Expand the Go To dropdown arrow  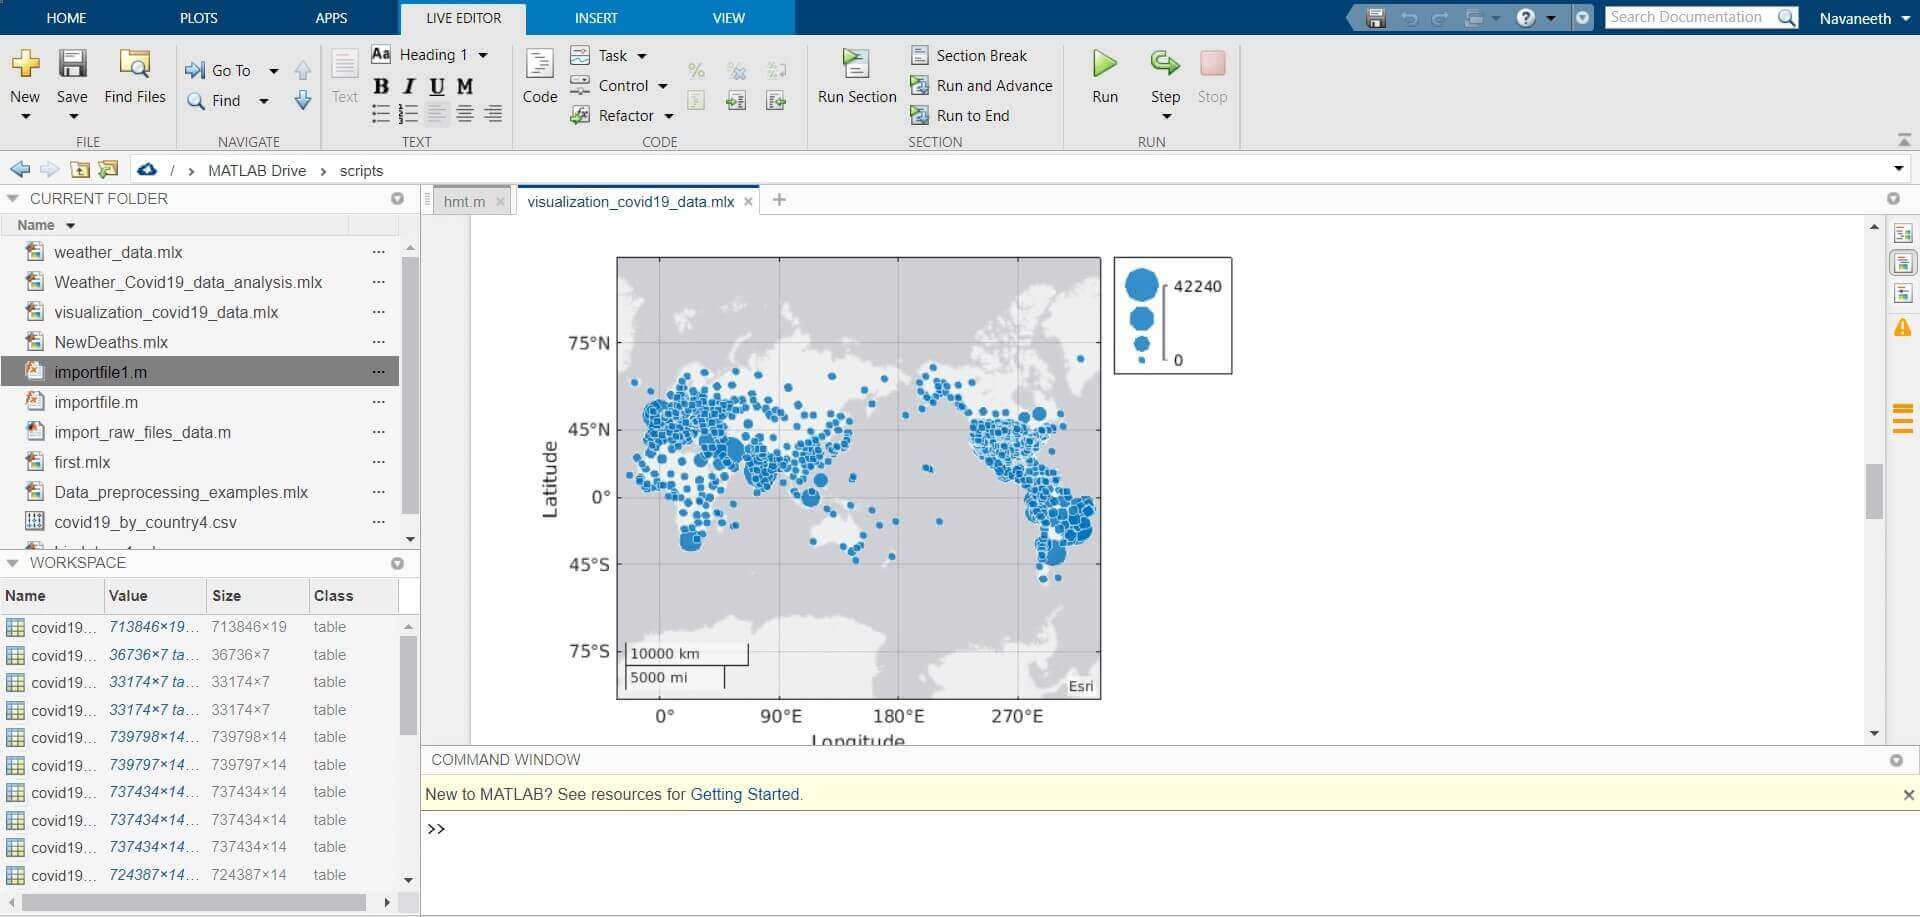point(273,71)
